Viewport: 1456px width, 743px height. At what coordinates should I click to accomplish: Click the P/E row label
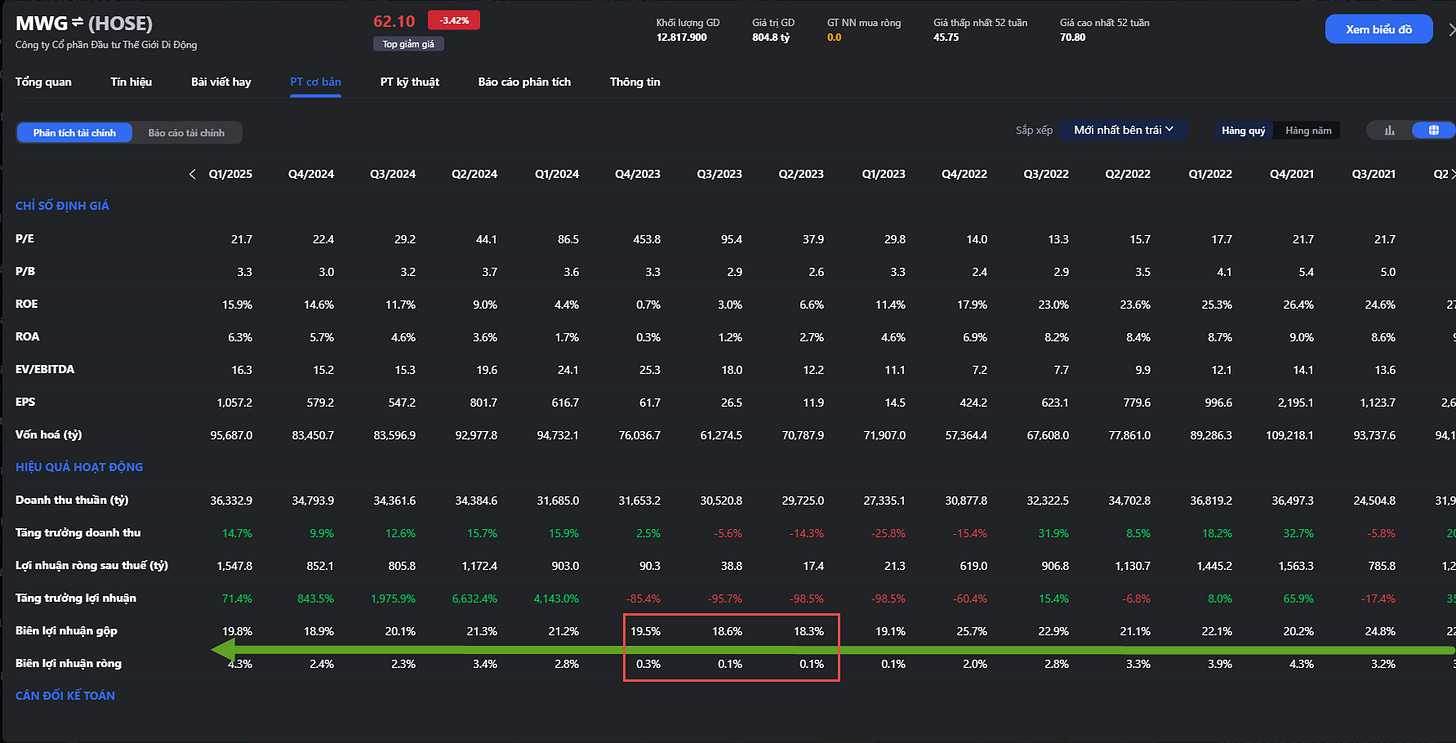pos(26,239)
